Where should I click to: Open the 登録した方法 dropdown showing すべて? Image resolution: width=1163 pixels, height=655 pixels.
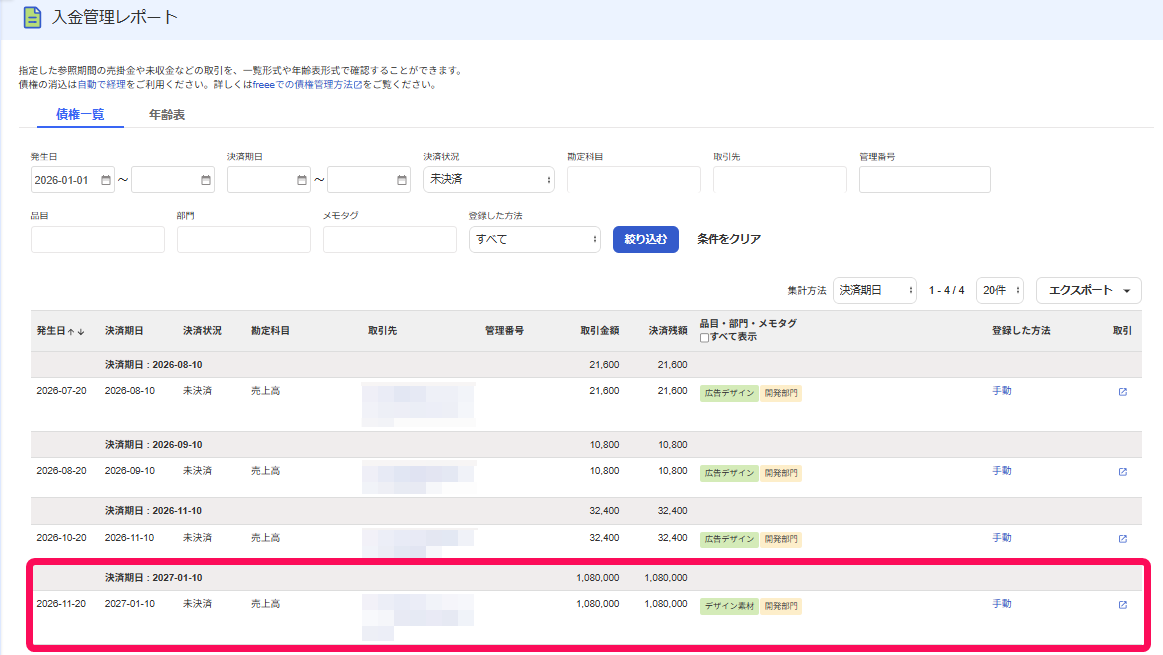pyautogui.click(x=535, y=240)
